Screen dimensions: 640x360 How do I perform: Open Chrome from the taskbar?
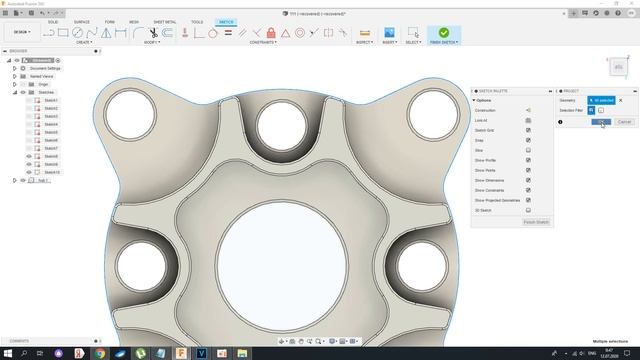click(x=100, y=353)
